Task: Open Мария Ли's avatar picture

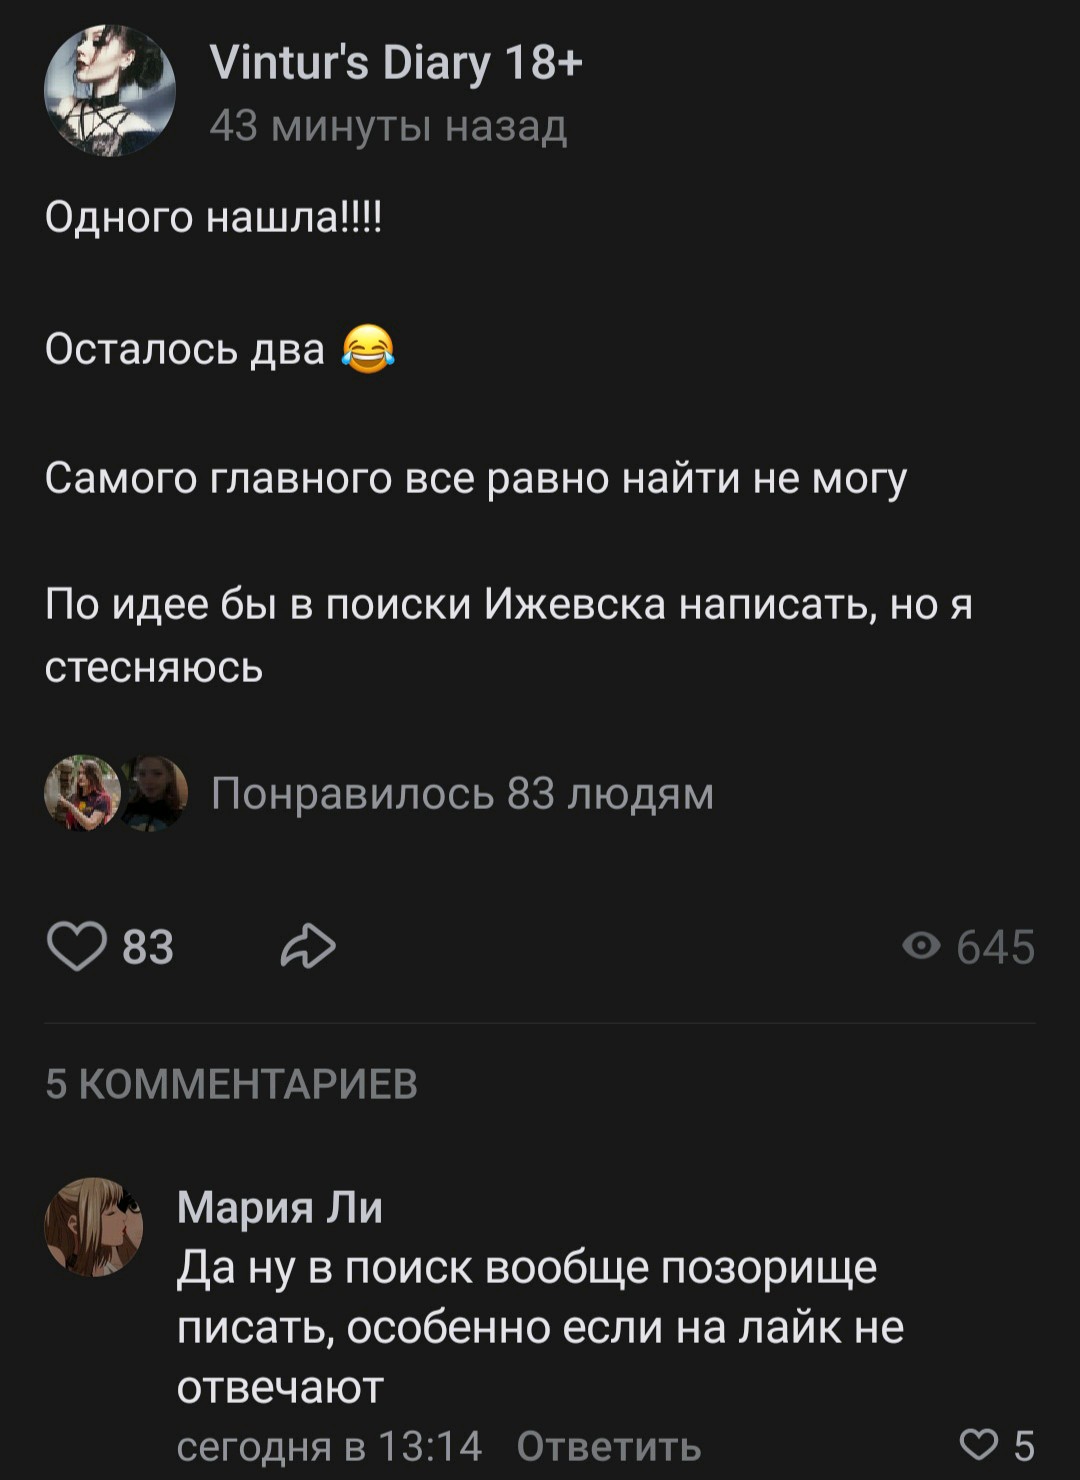Action: (x=94, y=1227)
